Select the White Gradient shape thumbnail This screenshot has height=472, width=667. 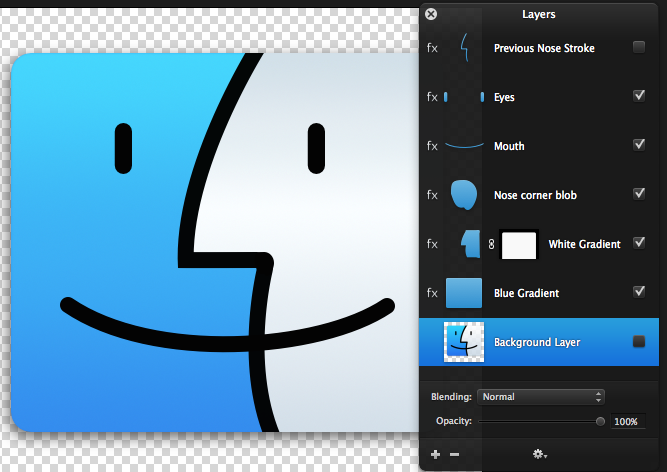coord(470,244)
